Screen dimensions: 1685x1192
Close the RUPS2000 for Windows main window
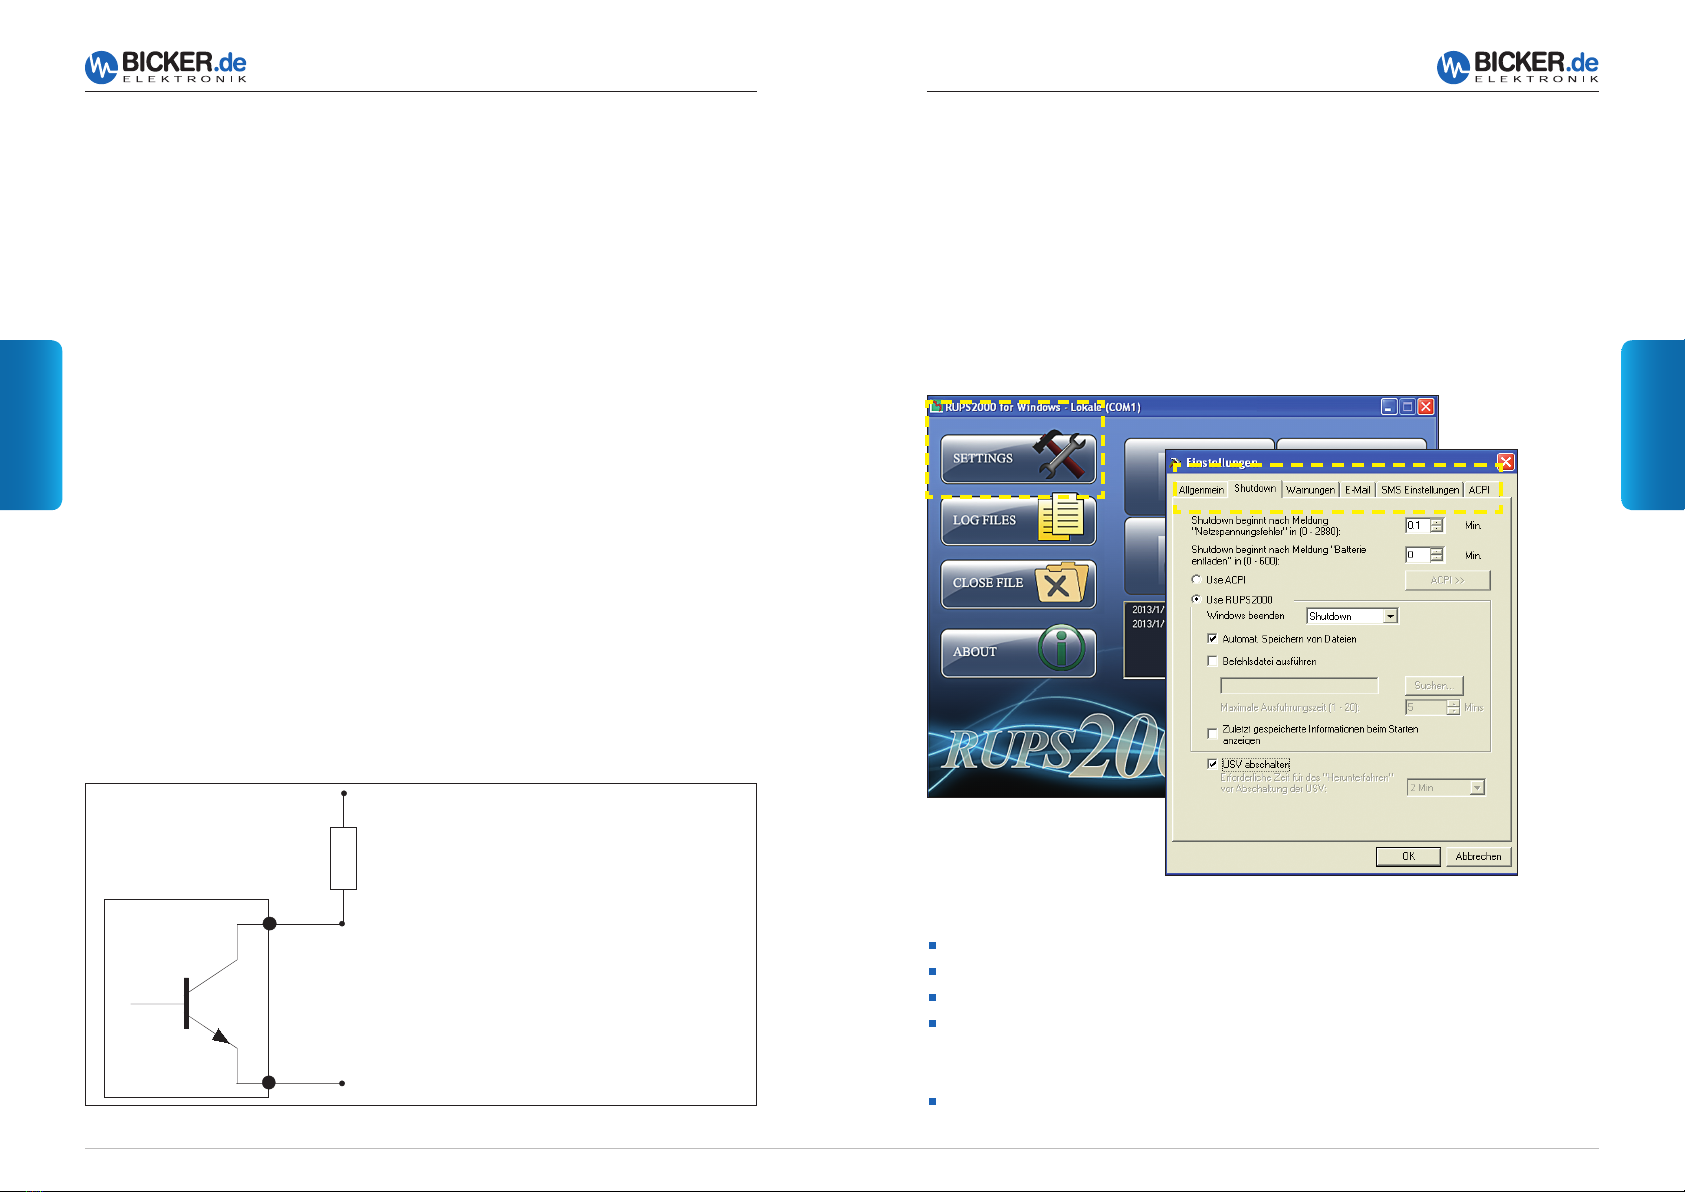click(x=1426, y=407)
